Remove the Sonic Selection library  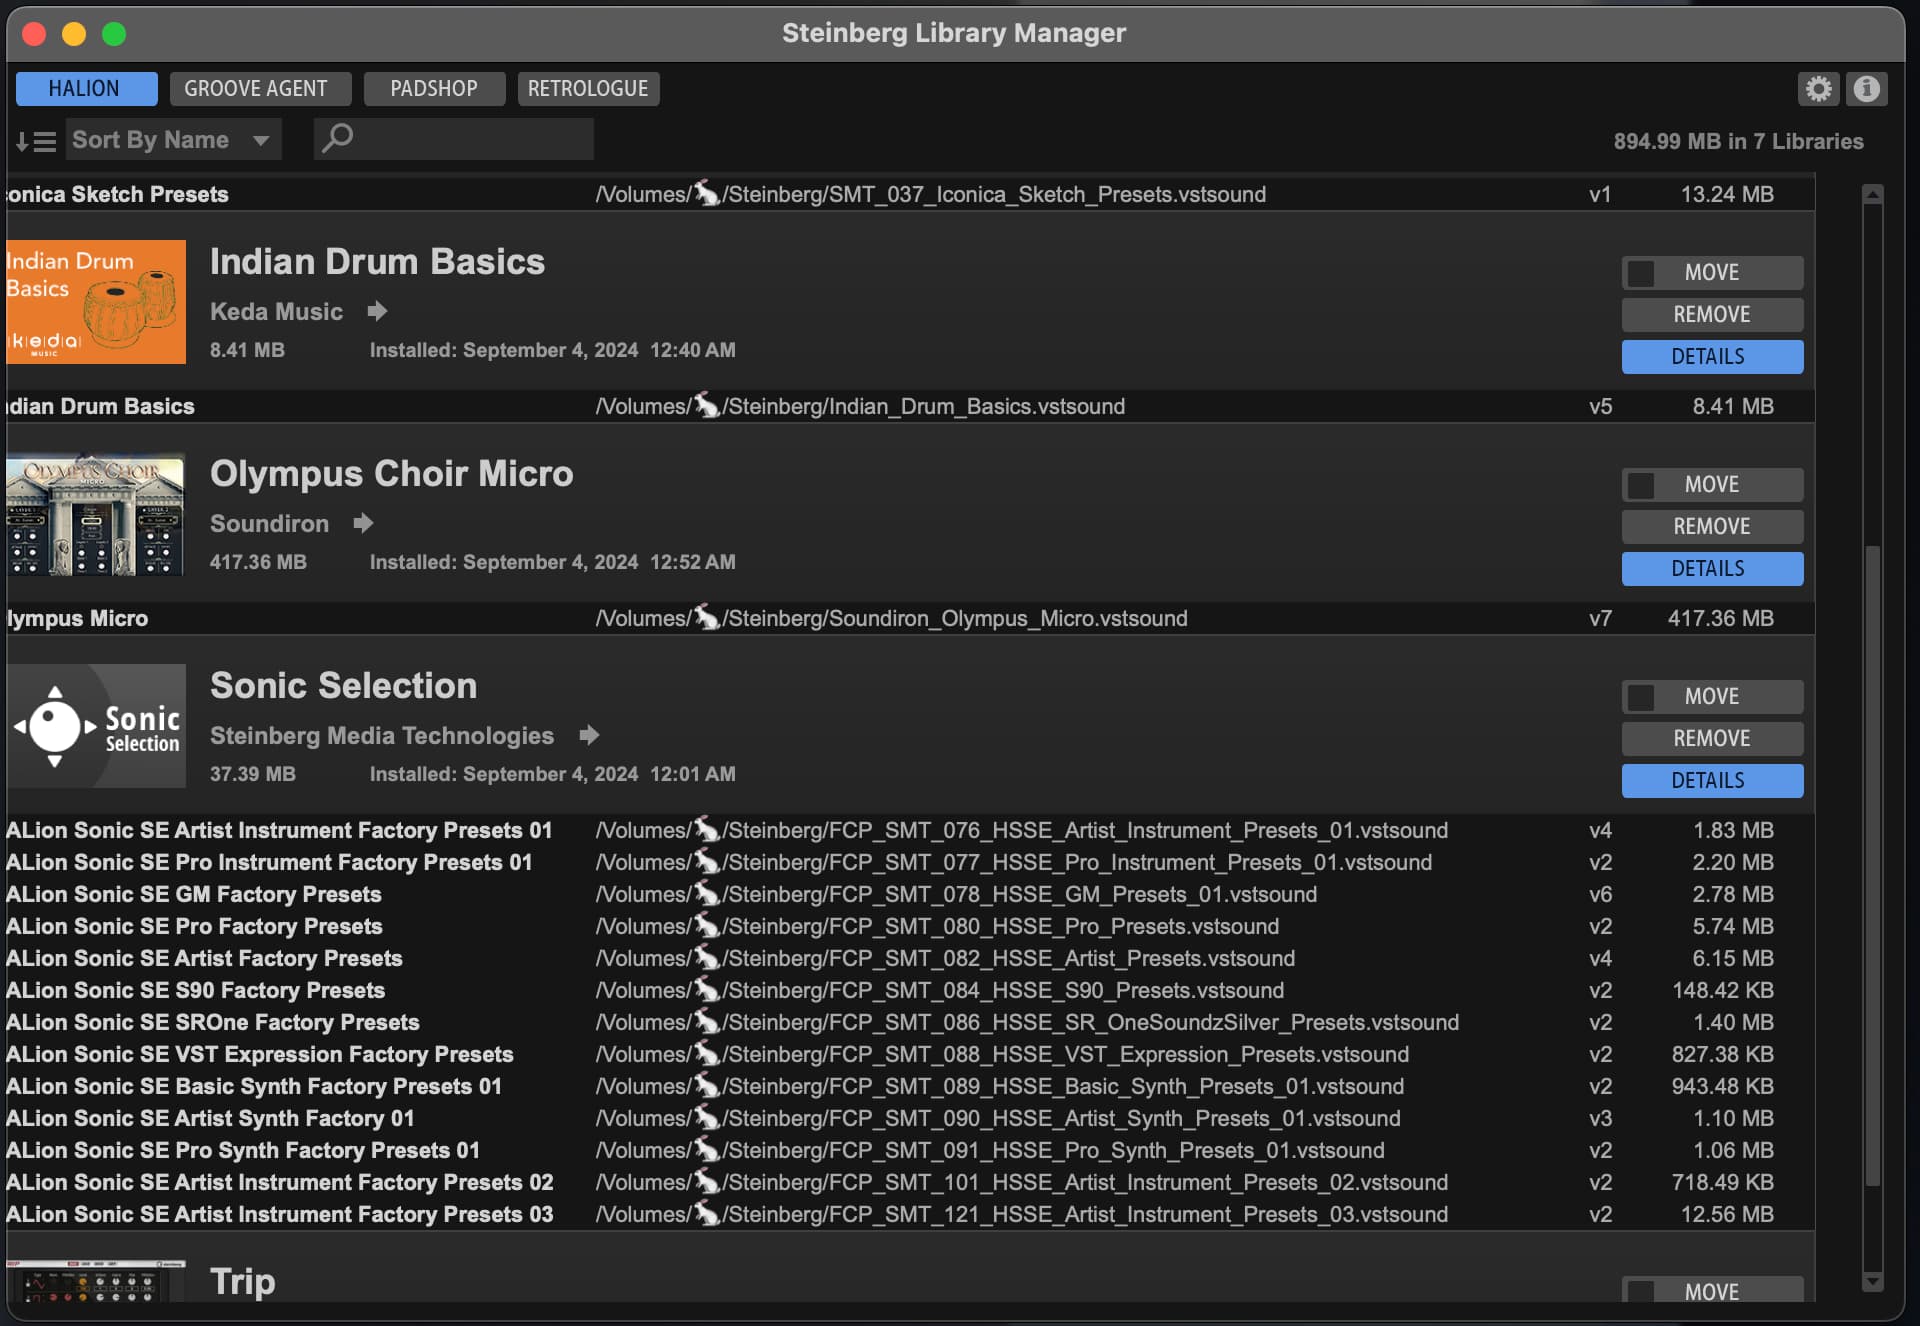tap(1712, 739)
